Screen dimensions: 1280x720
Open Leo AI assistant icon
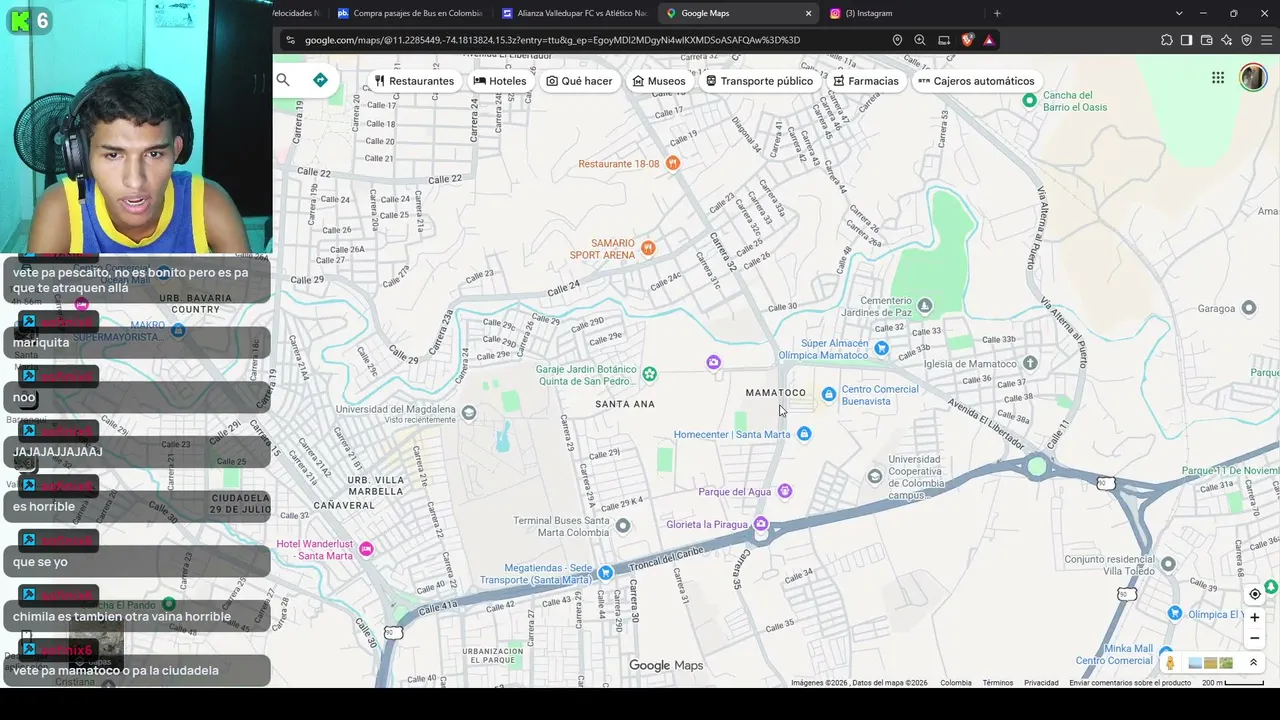(1226, 40)
